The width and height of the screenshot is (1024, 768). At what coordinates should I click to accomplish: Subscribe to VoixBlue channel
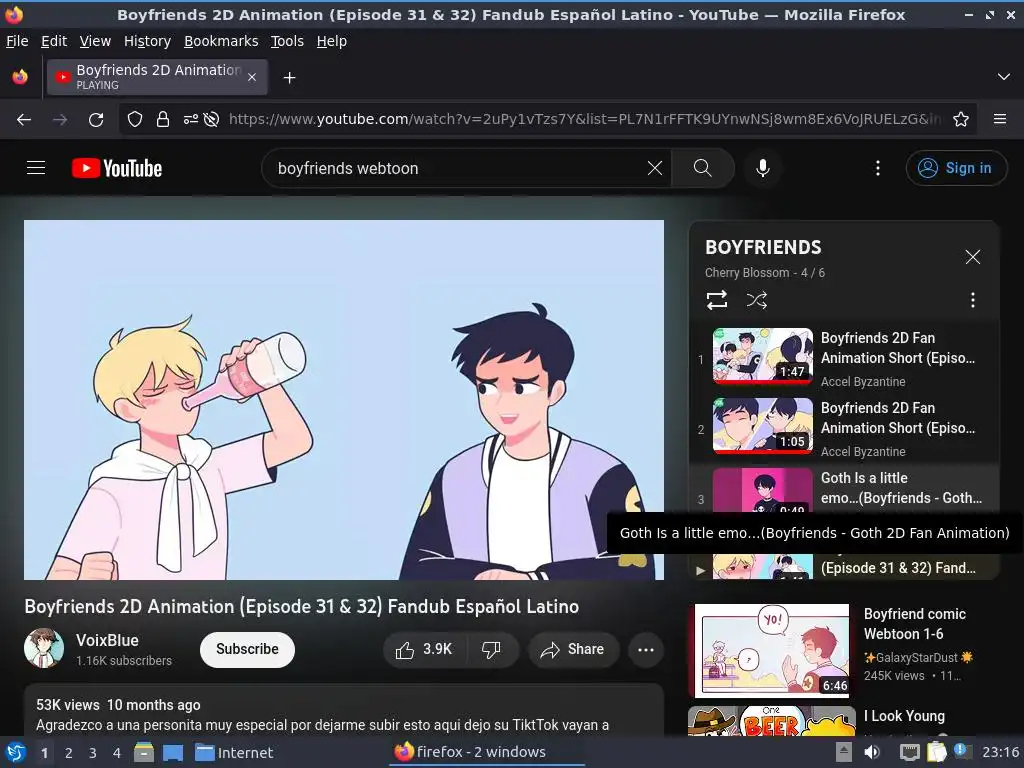tap(248, 650)
